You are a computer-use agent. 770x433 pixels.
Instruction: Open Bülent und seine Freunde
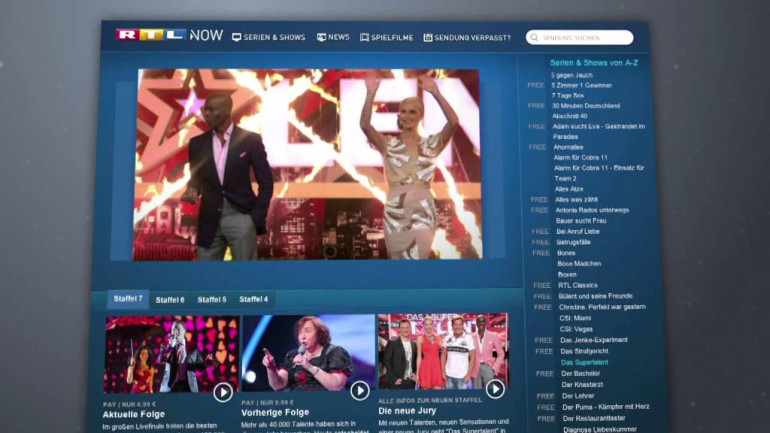point(596,296)
